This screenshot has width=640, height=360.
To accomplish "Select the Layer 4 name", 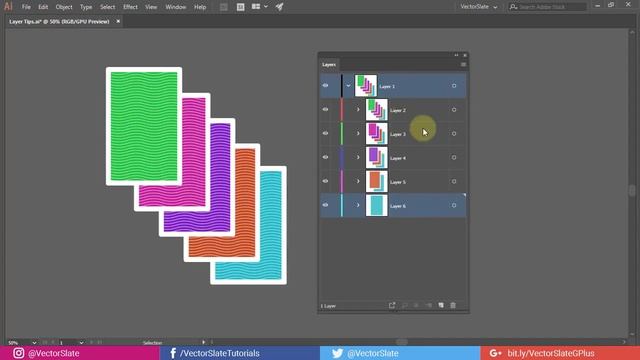I will [398, 158].
